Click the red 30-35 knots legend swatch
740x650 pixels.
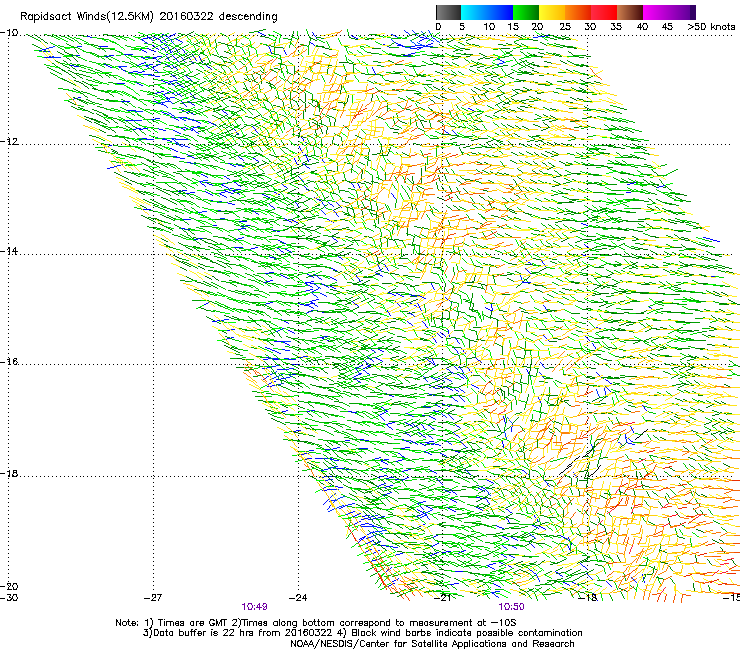click(x=604, y=12)
